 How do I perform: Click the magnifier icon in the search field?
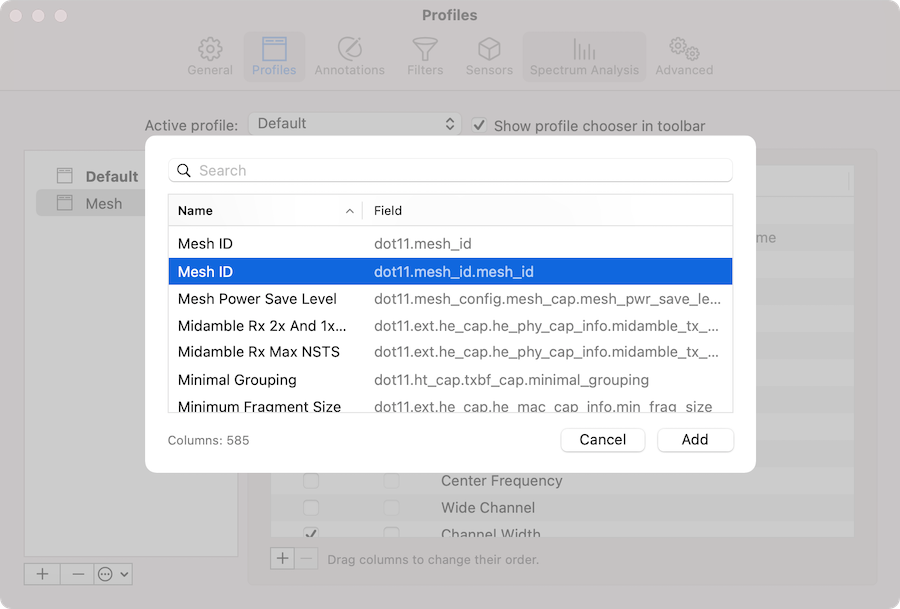tap(184, 170)
